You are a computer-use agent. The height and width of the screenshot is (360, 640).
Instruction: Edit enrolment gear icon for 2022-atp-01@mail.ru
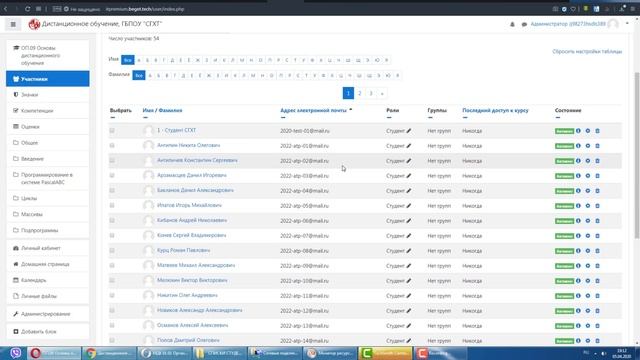(x=588, y=146)
